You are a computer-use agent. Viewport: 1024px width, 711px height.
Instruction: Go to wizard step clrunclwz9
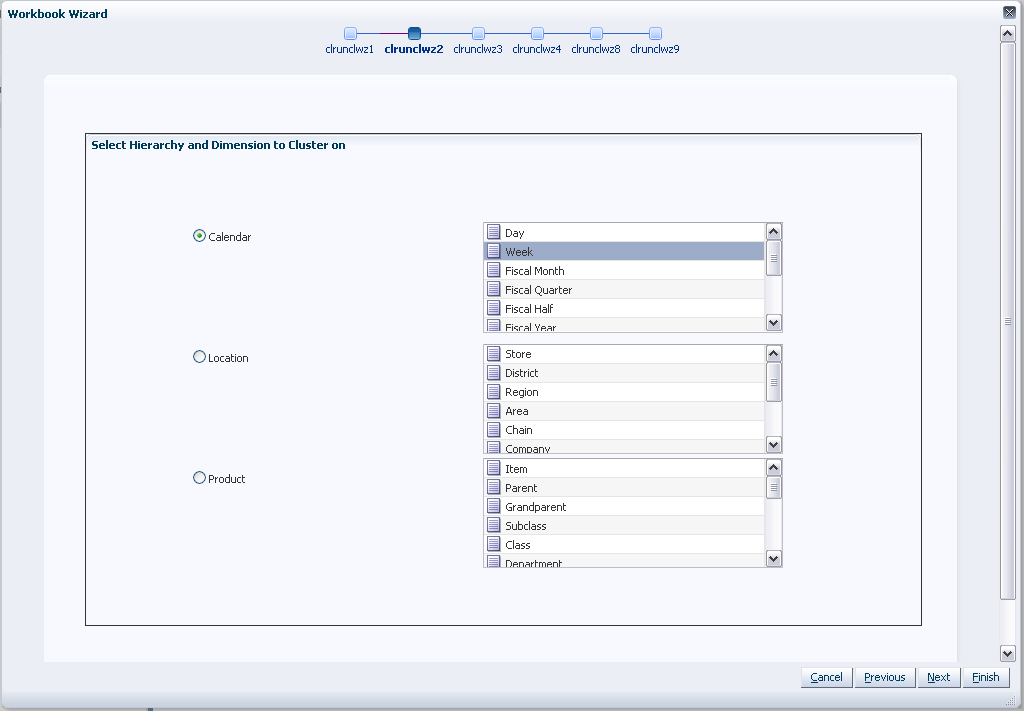[x=655, y=34]
